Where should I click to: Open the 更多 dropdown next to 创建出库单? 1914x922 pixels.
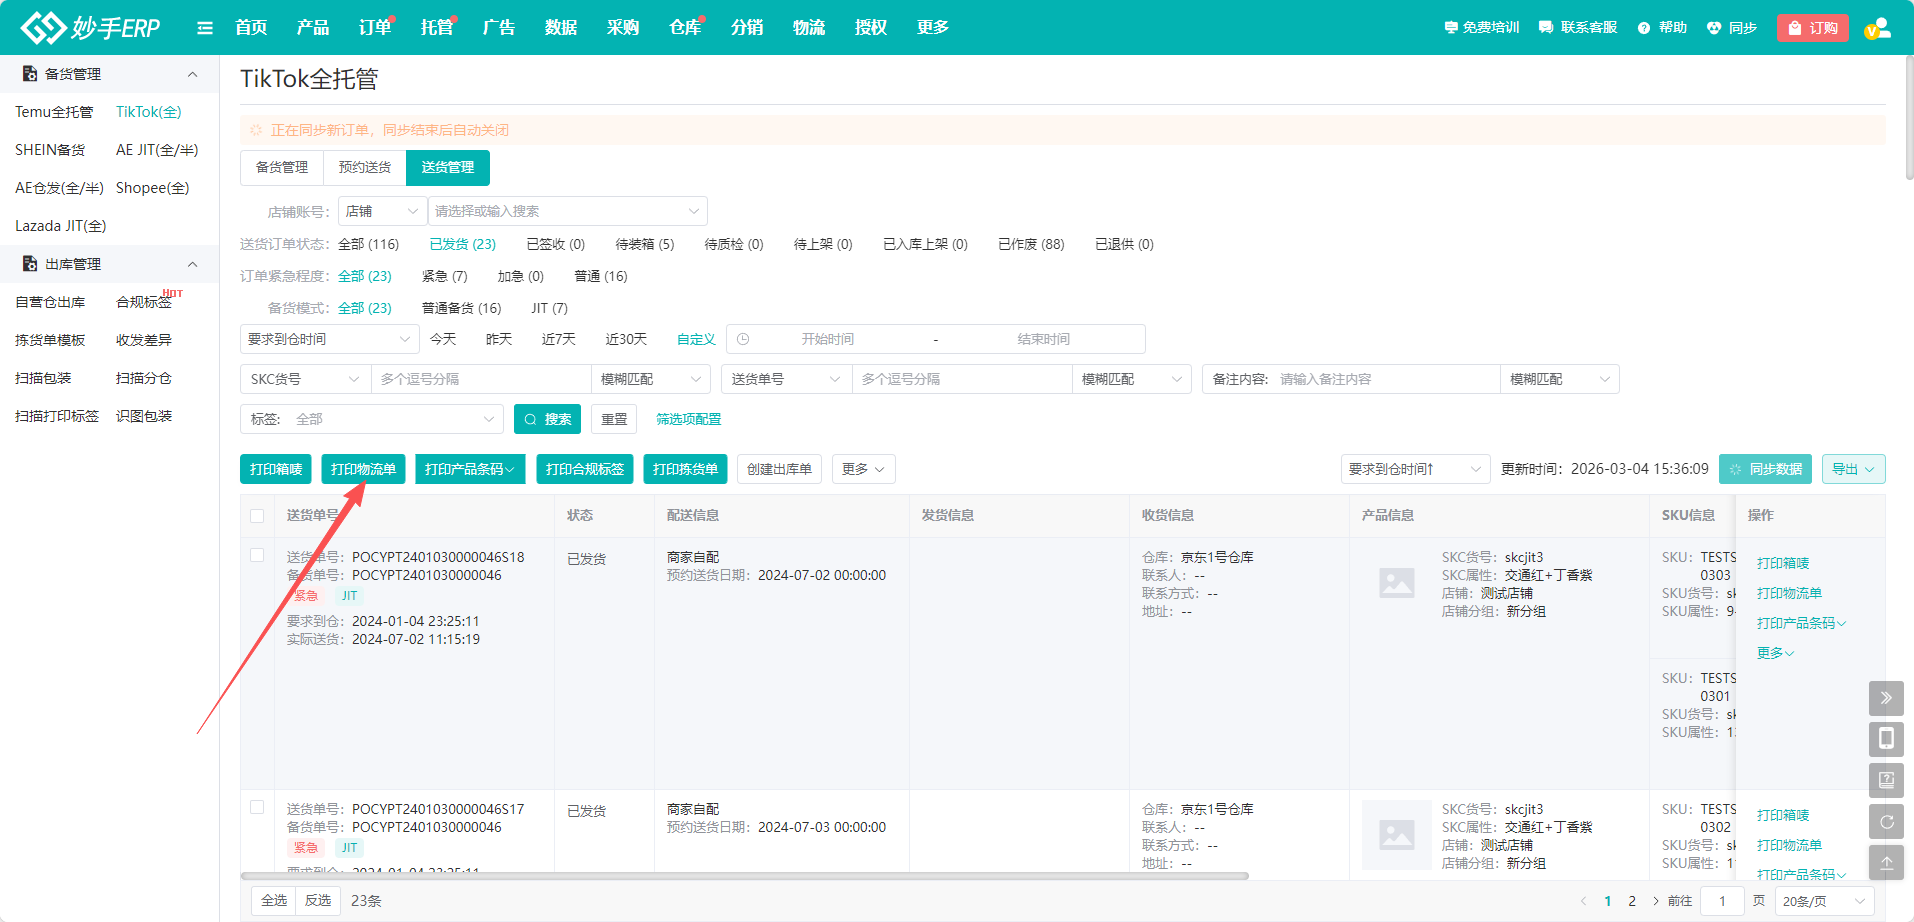pyautogui.click(x=863, y=469)
